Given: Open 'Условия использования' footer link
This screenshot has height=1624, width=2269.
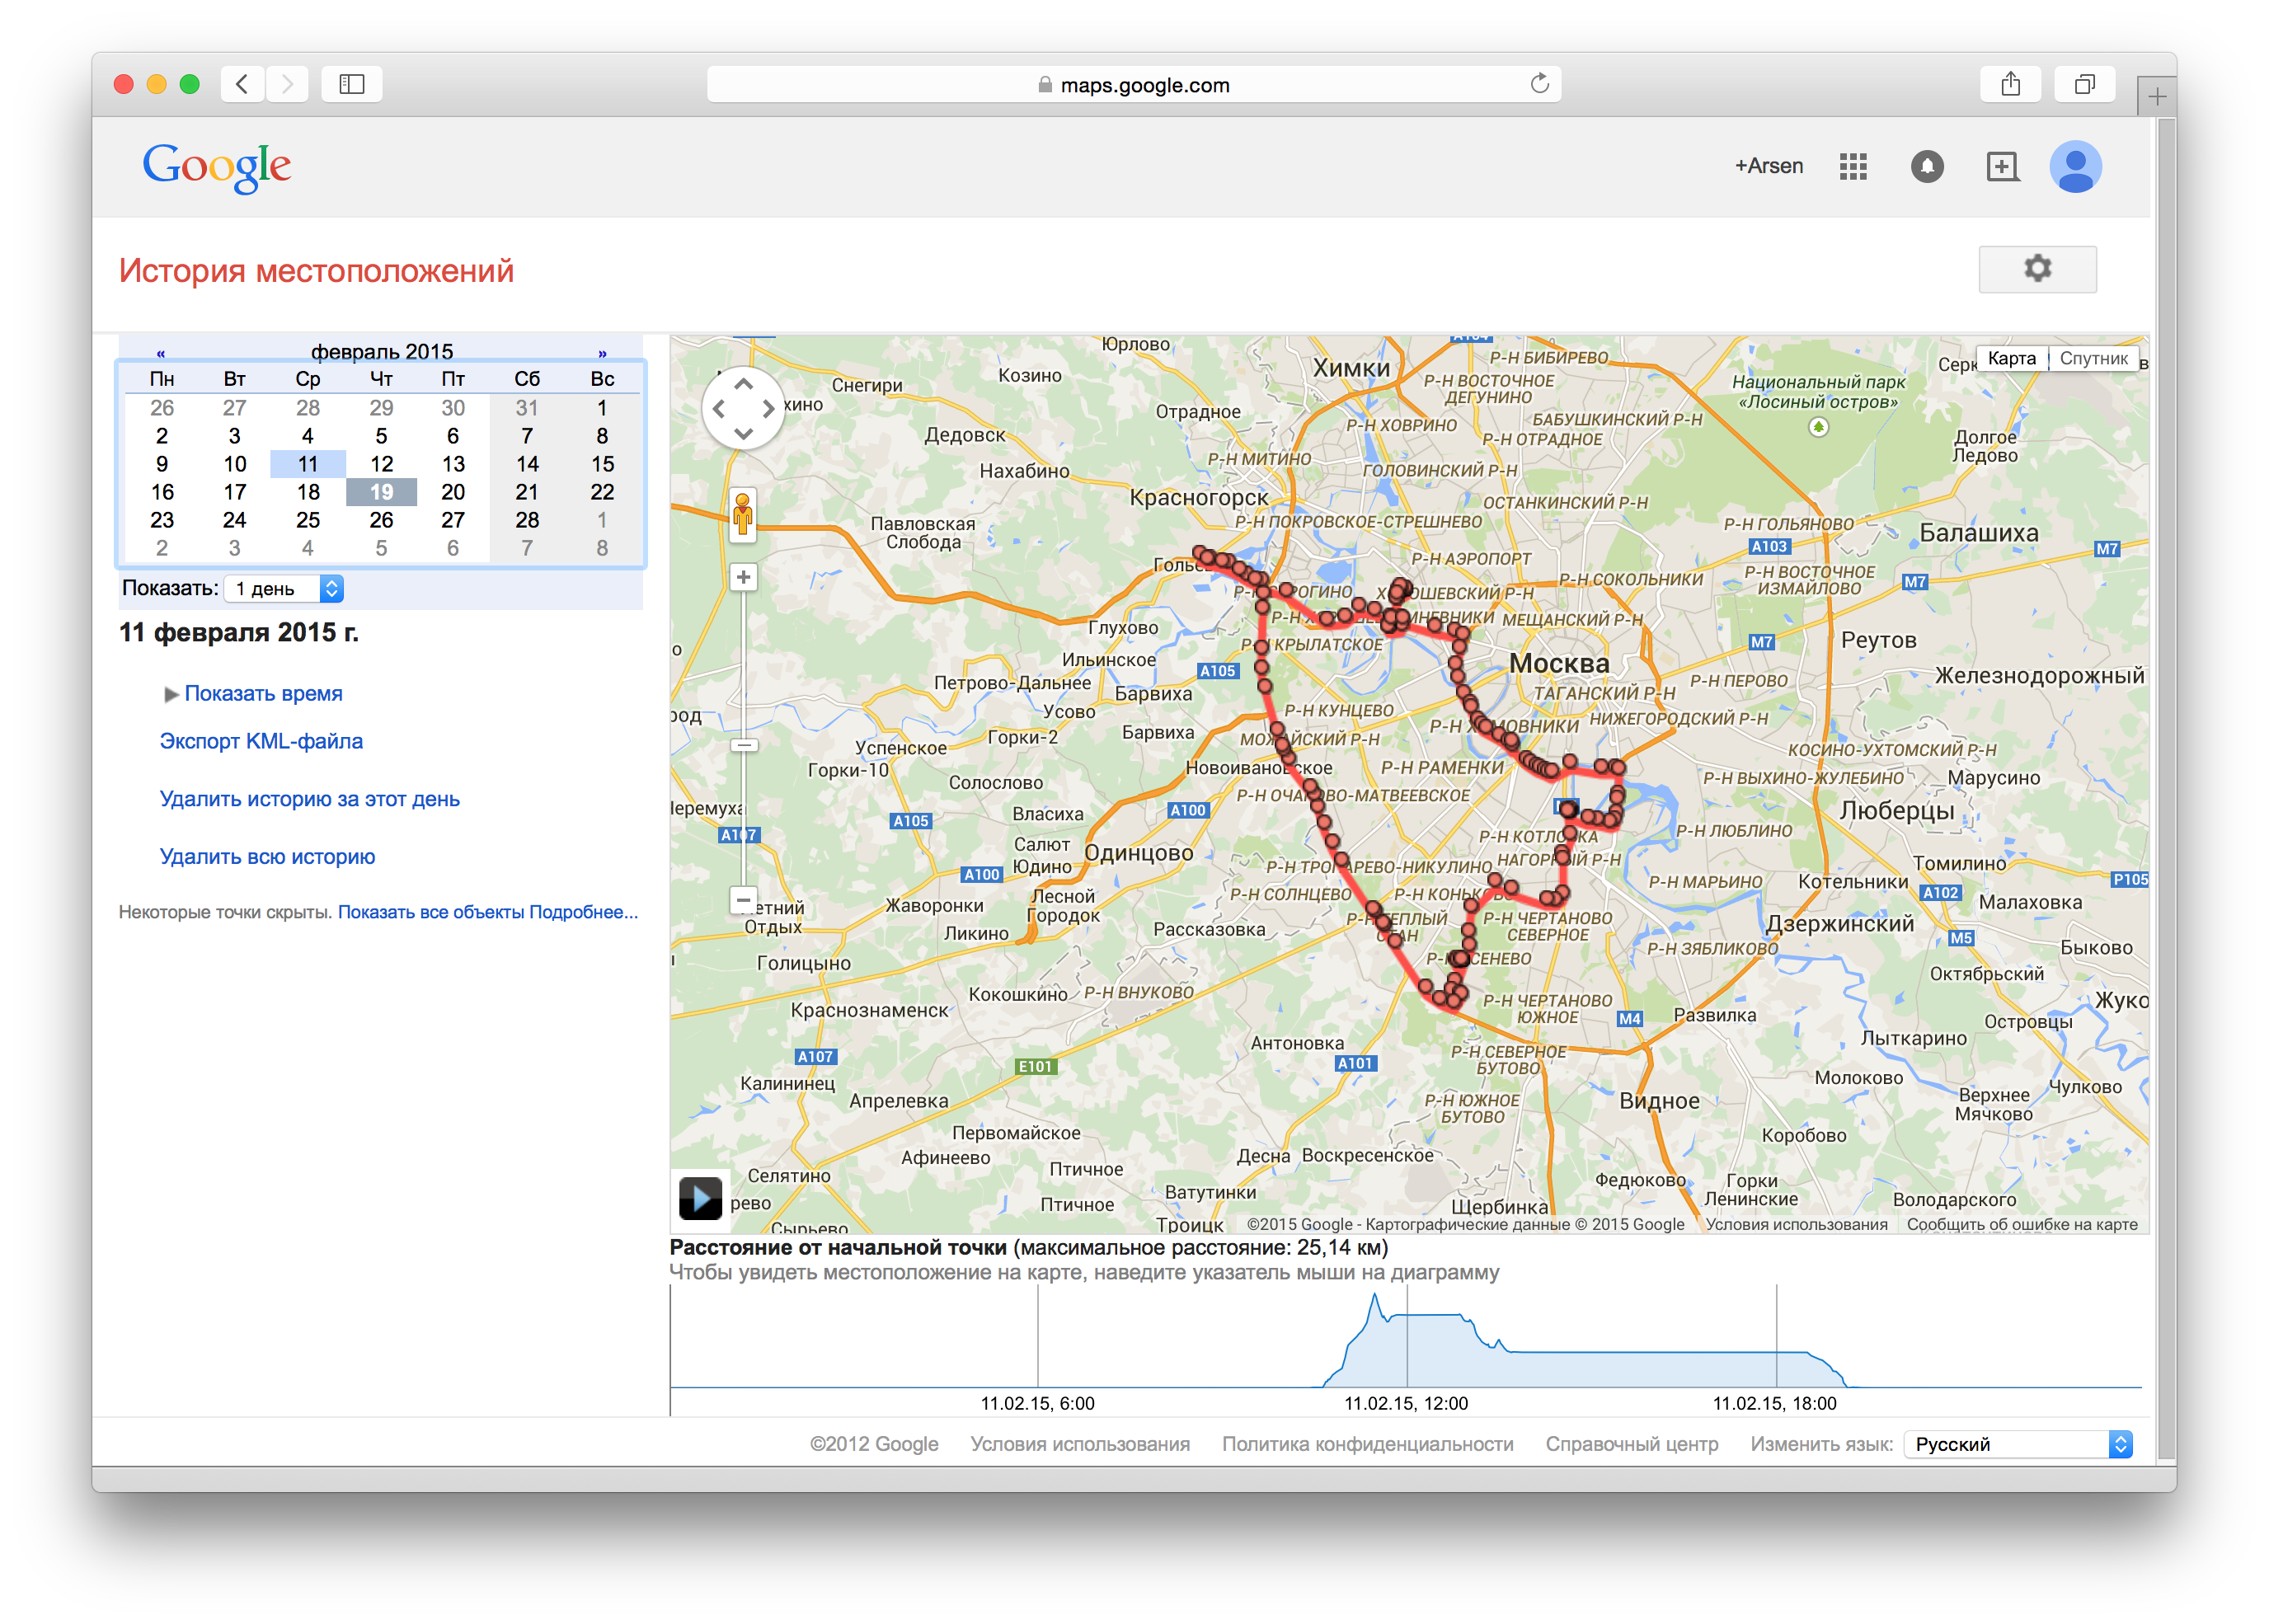Looking at the screenshot, I should pos(1079,1444).
